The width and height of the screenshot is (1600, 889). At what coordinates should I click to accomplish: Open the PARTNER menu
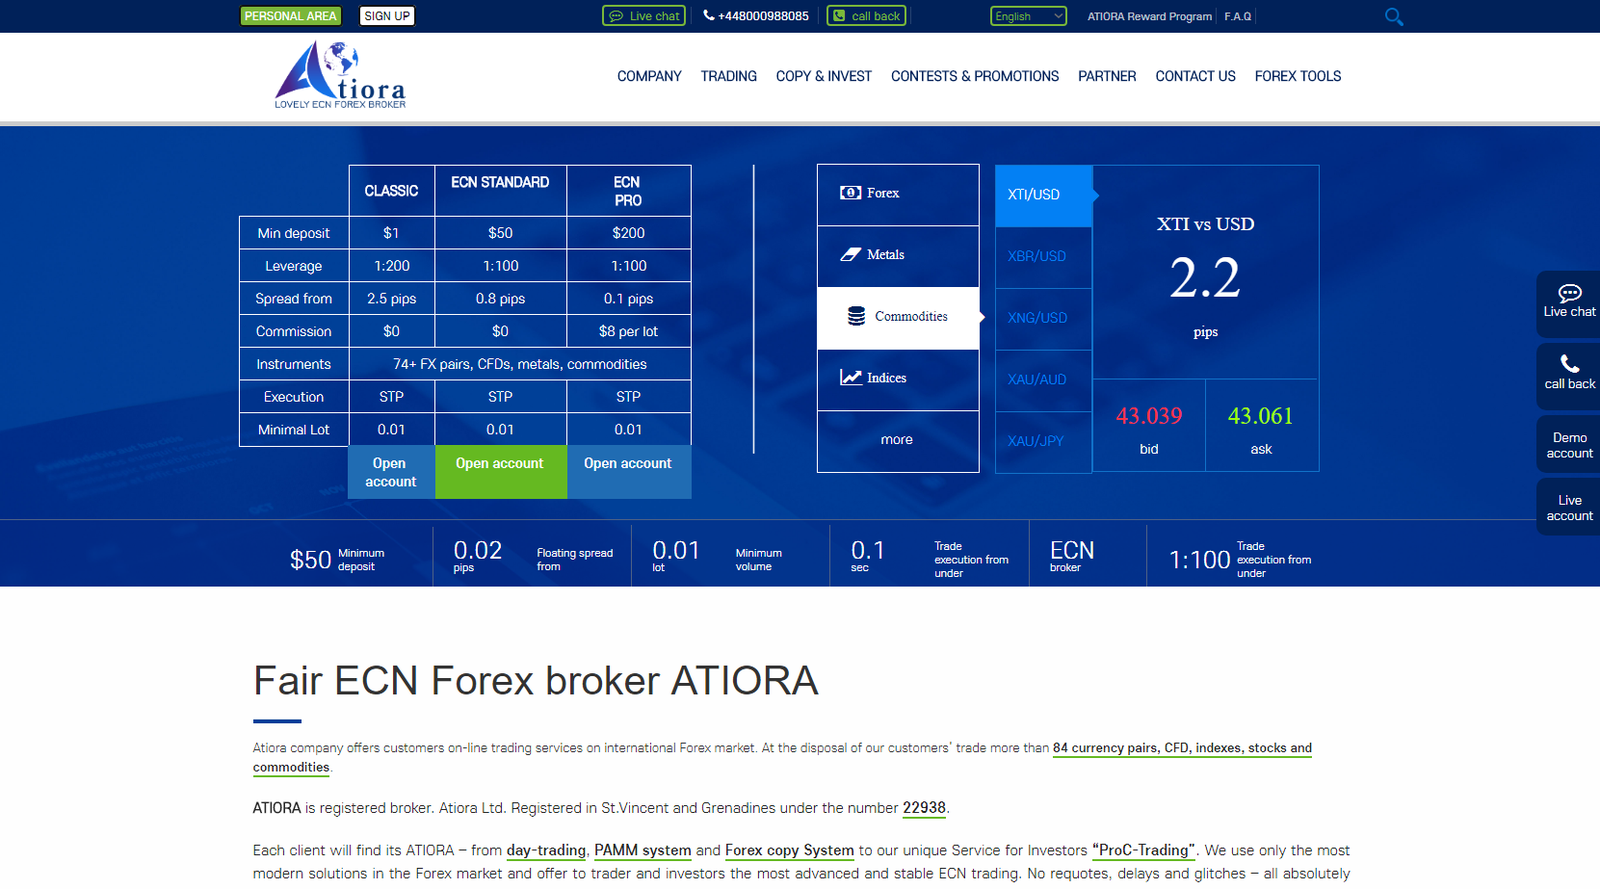click(1107, 76)
